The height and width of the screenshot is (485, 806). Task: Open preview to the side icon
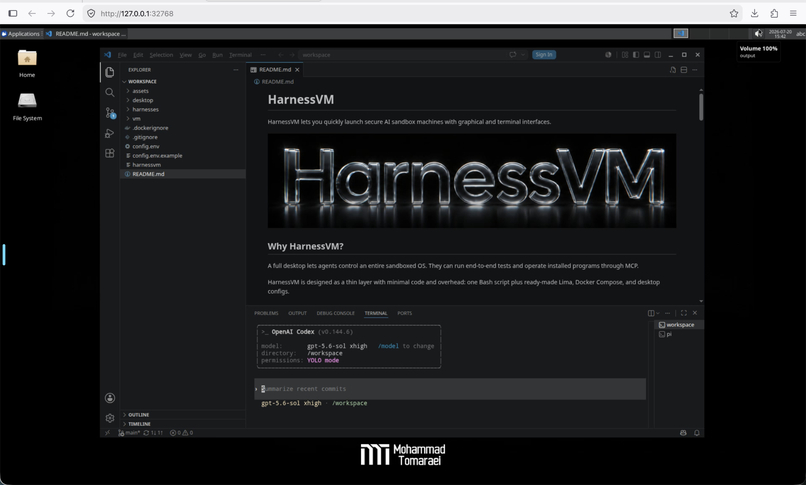click(672, 70)
